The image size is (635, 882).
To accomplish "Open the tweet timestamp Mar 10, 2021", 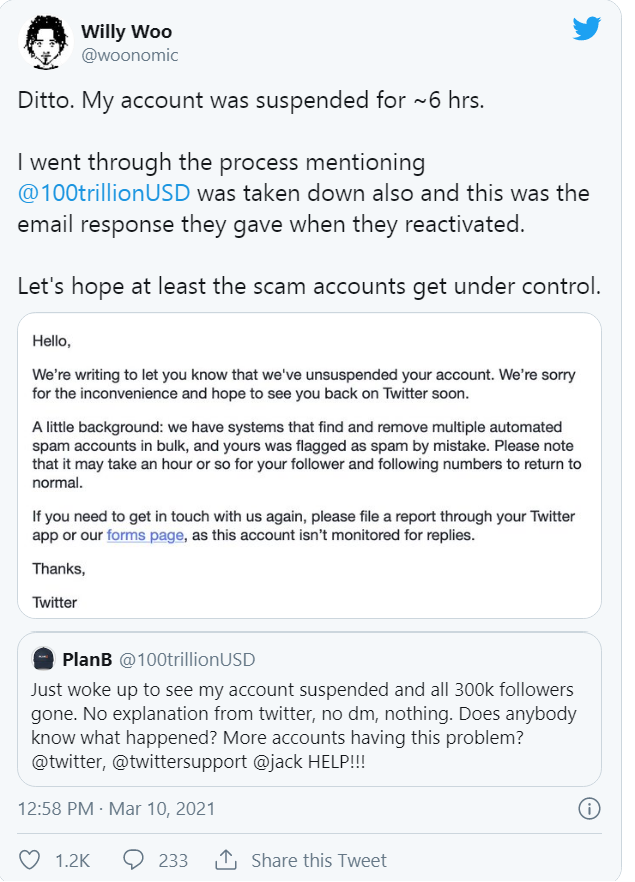I will click(116, 808).
